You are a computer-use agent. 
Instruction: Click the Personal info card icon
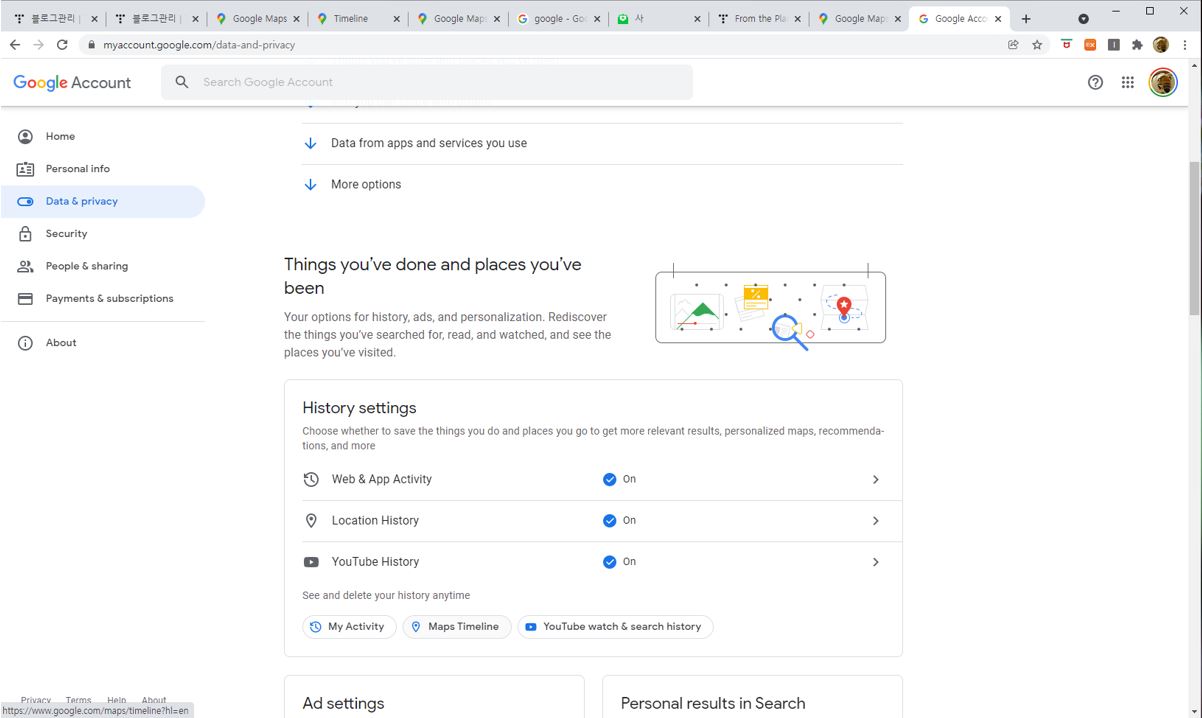(x=25, y=169)
